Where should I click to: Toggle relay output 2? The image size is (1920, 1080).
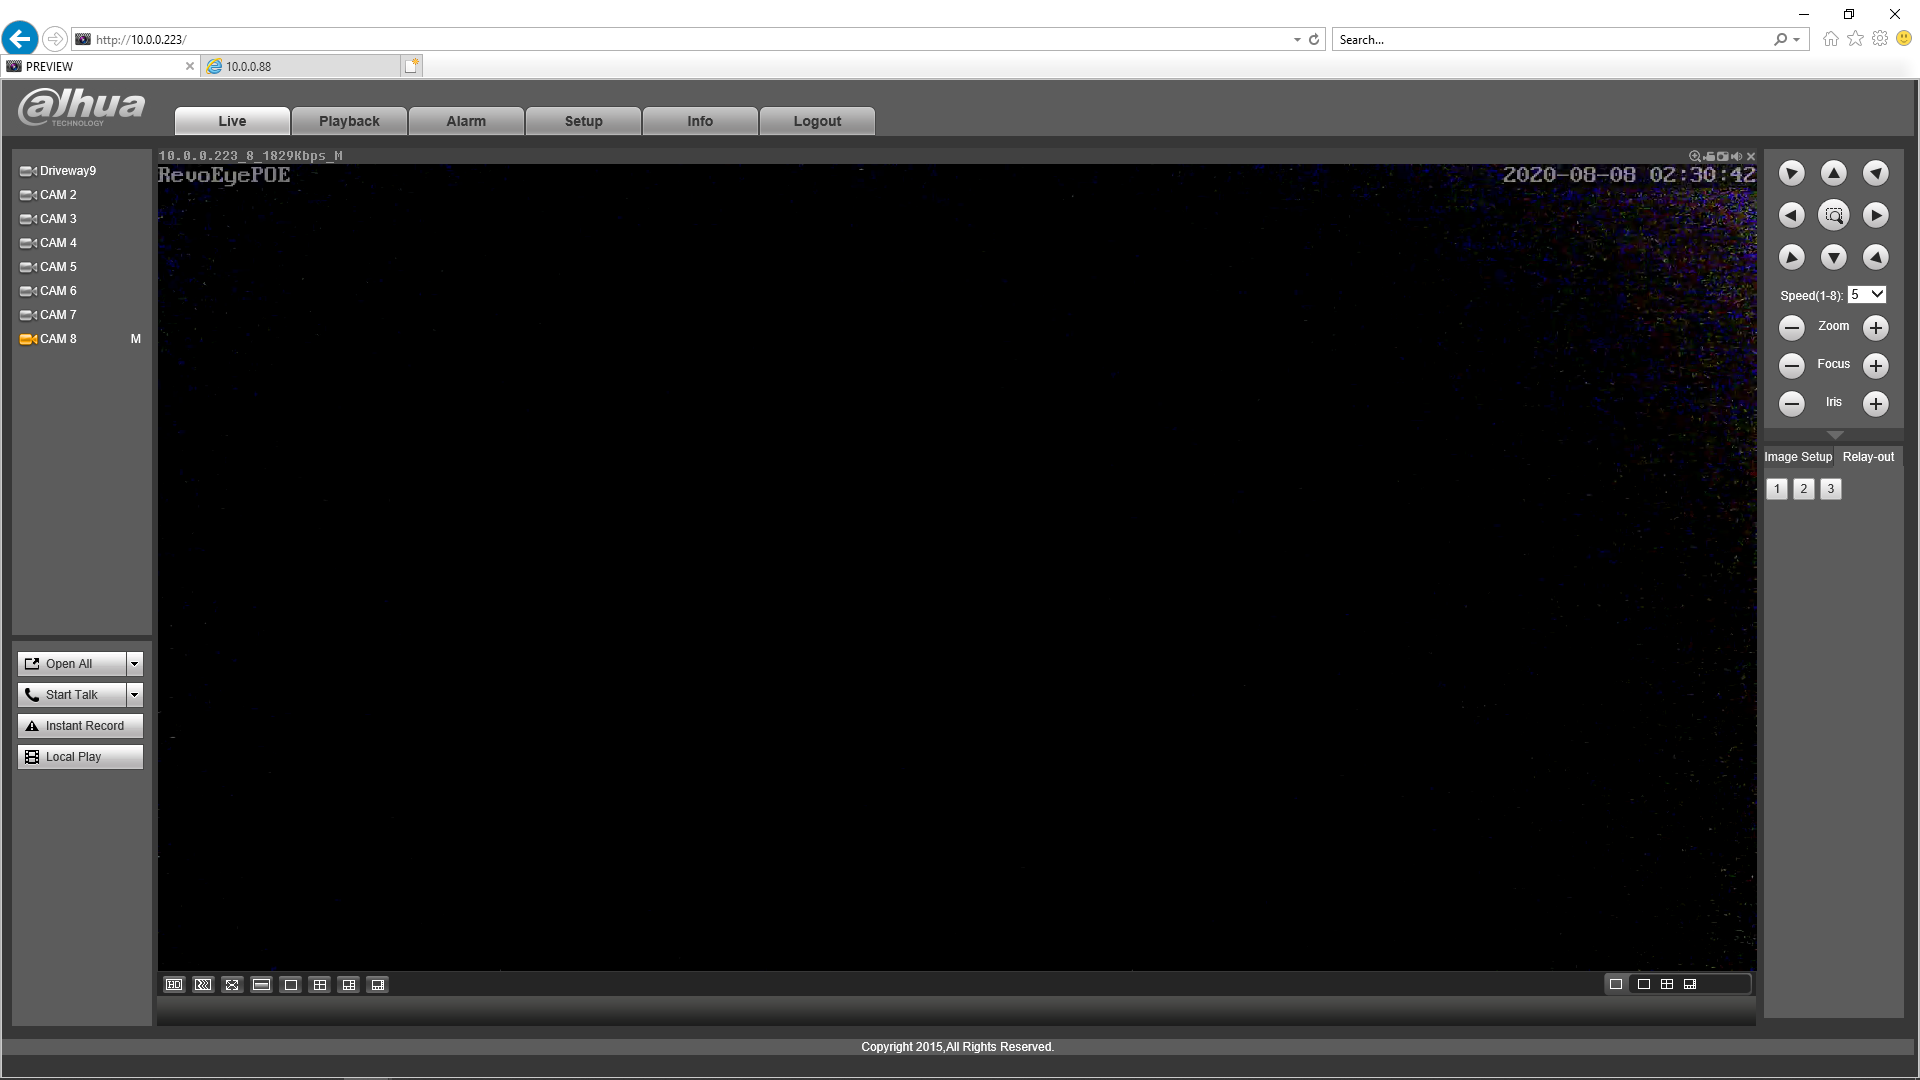pyautogui.click(x=1804, y=489)
